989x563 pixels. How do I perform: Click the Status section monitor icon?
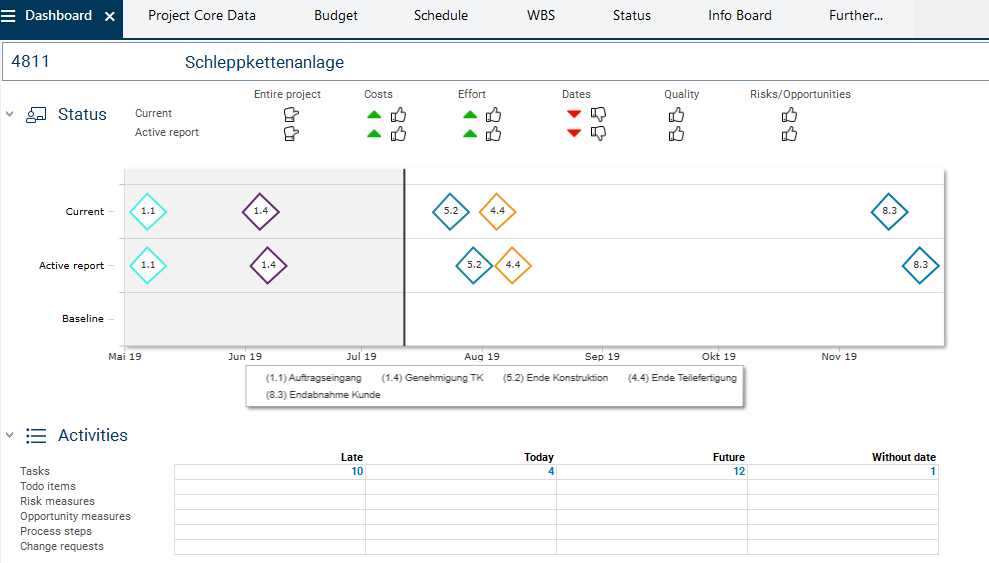[37, 115]
